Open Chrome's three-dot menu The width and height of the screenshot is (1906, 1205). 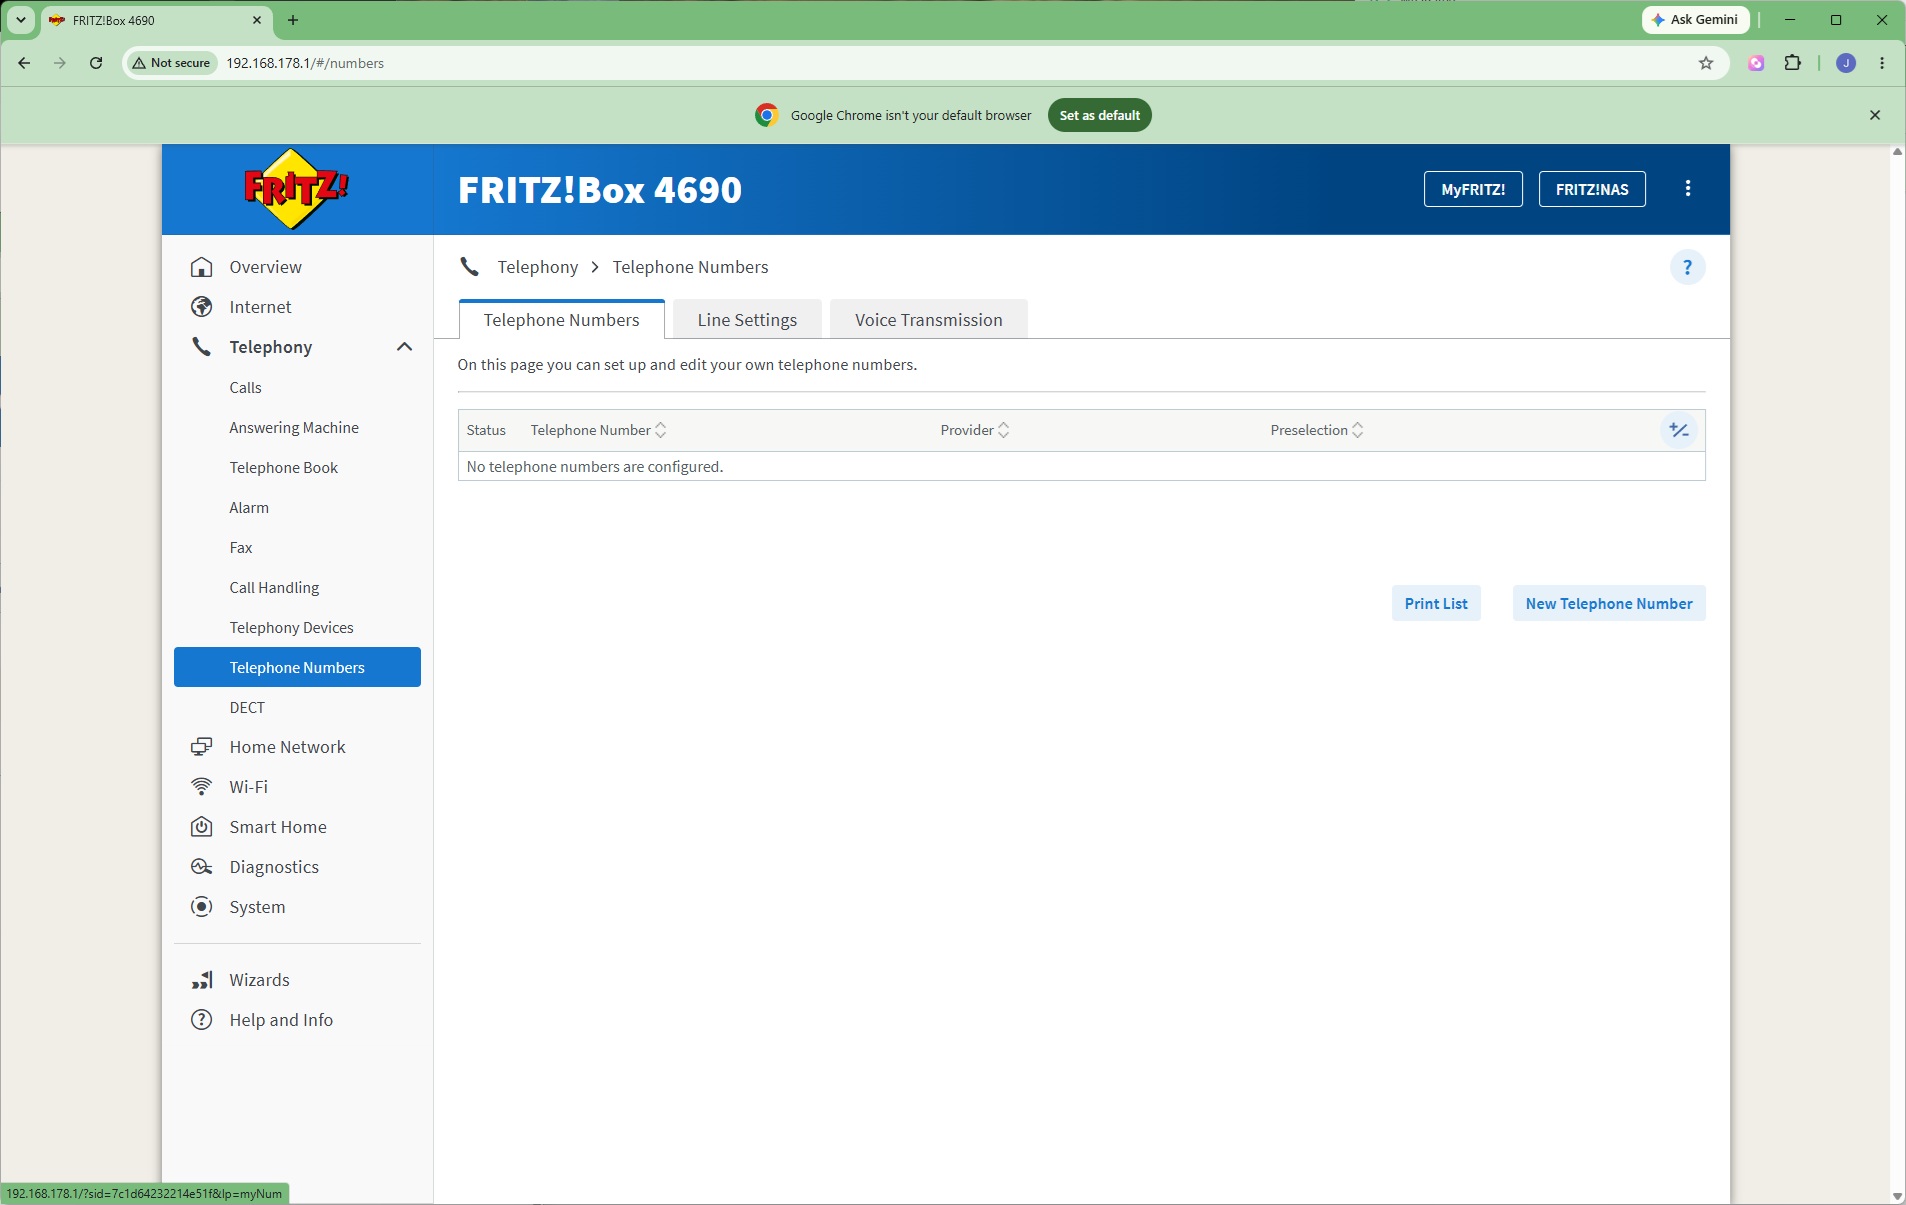pos(1882,63)
